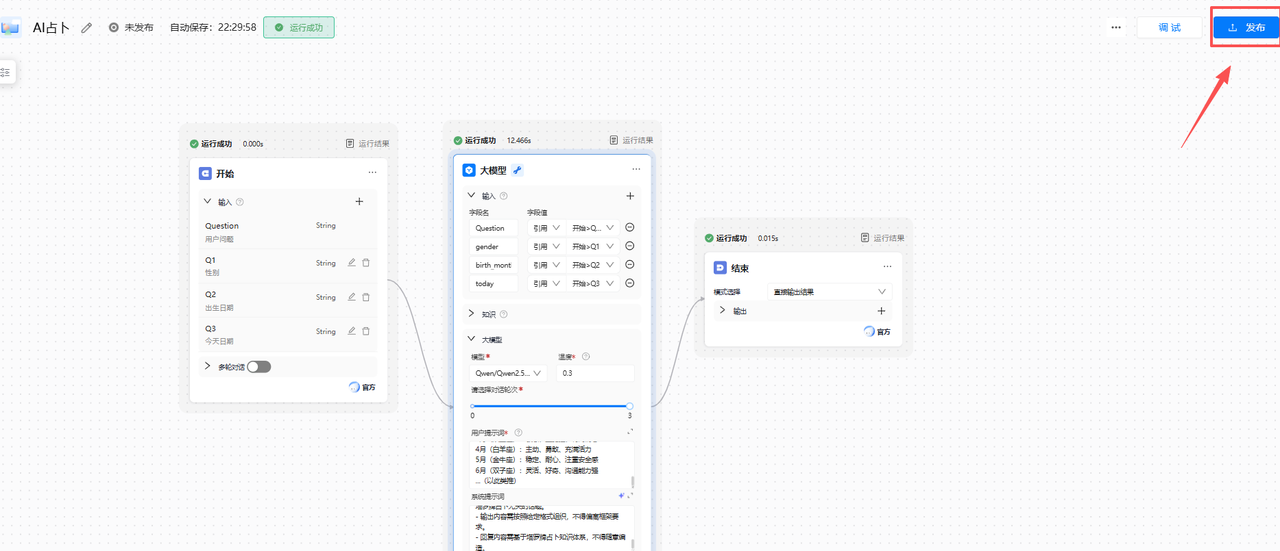Click the AI sparkle icon for 系统提示词
Viewport: 1280px width, 551px height.
coord(621,496)
